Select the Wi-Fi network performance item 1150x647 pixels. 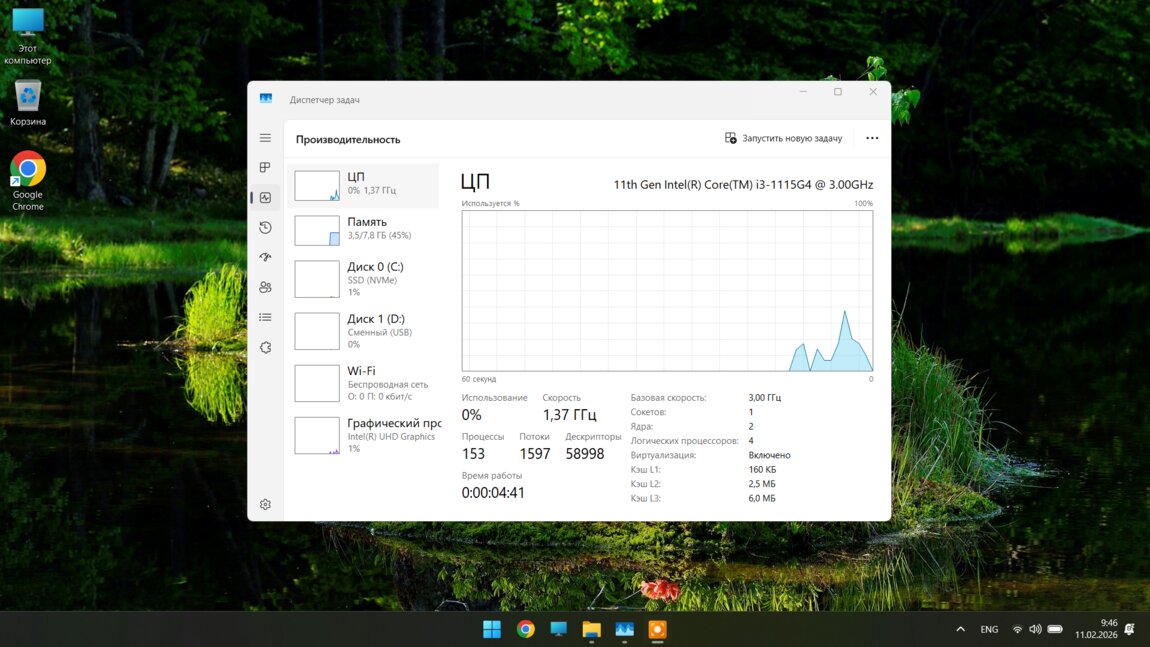(x=364, y=383)
